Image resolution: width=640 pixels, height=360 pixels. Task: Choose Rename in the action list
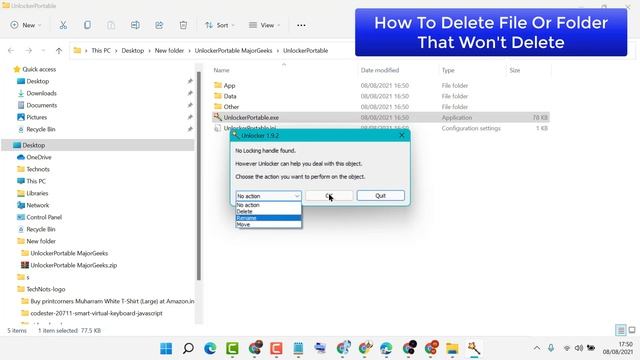[269, 218]
